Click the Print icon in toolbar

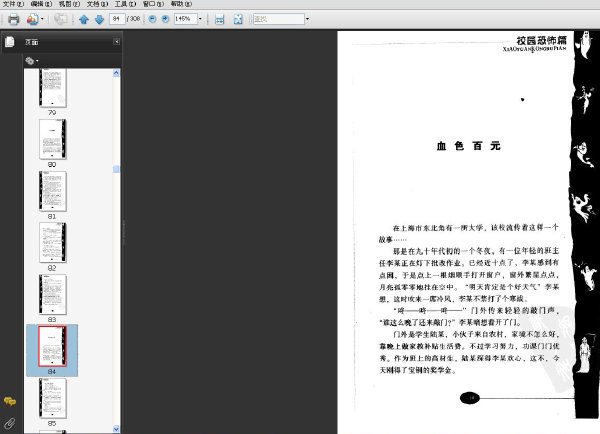pyautogui.click(x=13, y=19)
